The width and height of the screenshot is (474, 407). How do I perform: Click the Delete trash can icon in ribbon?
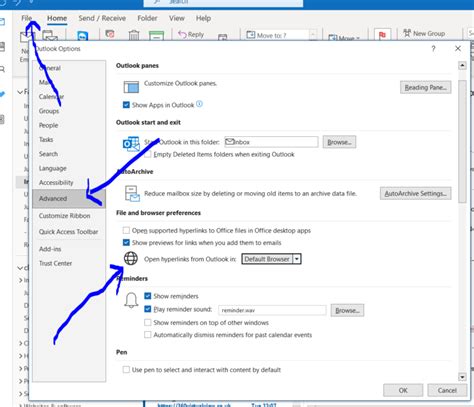[x=134, y=35]
